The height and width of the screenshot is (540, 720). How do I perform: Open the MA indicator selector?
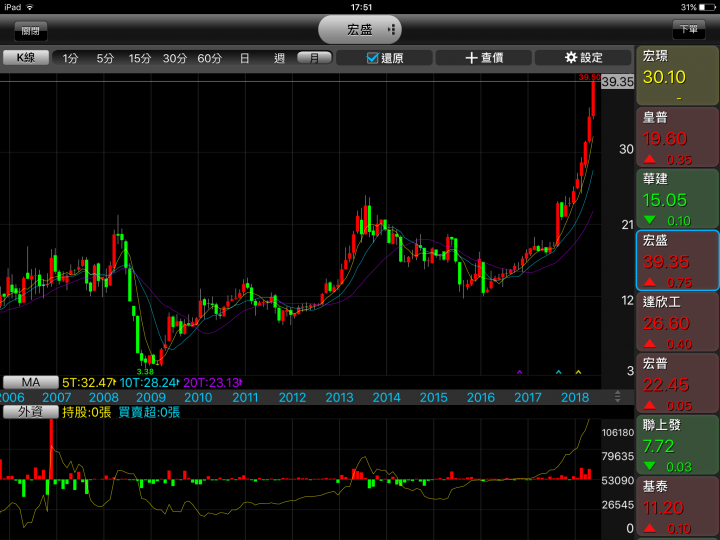[x=31, y=382]
